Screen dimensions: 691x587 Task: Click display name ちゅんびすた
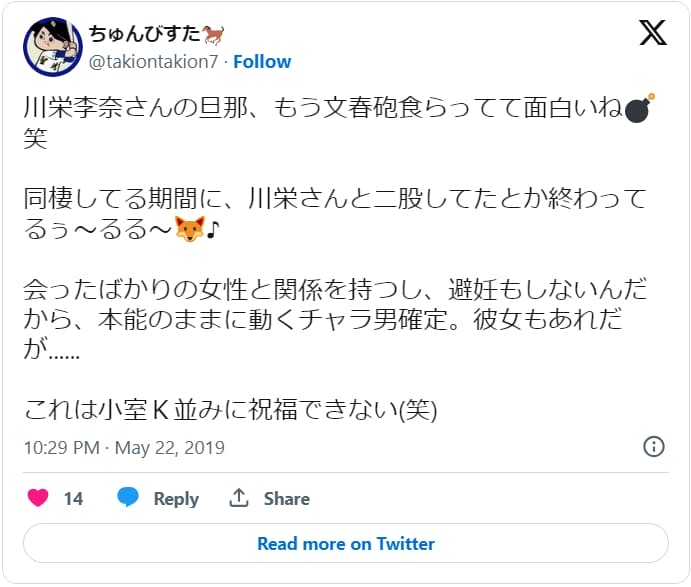145,34
